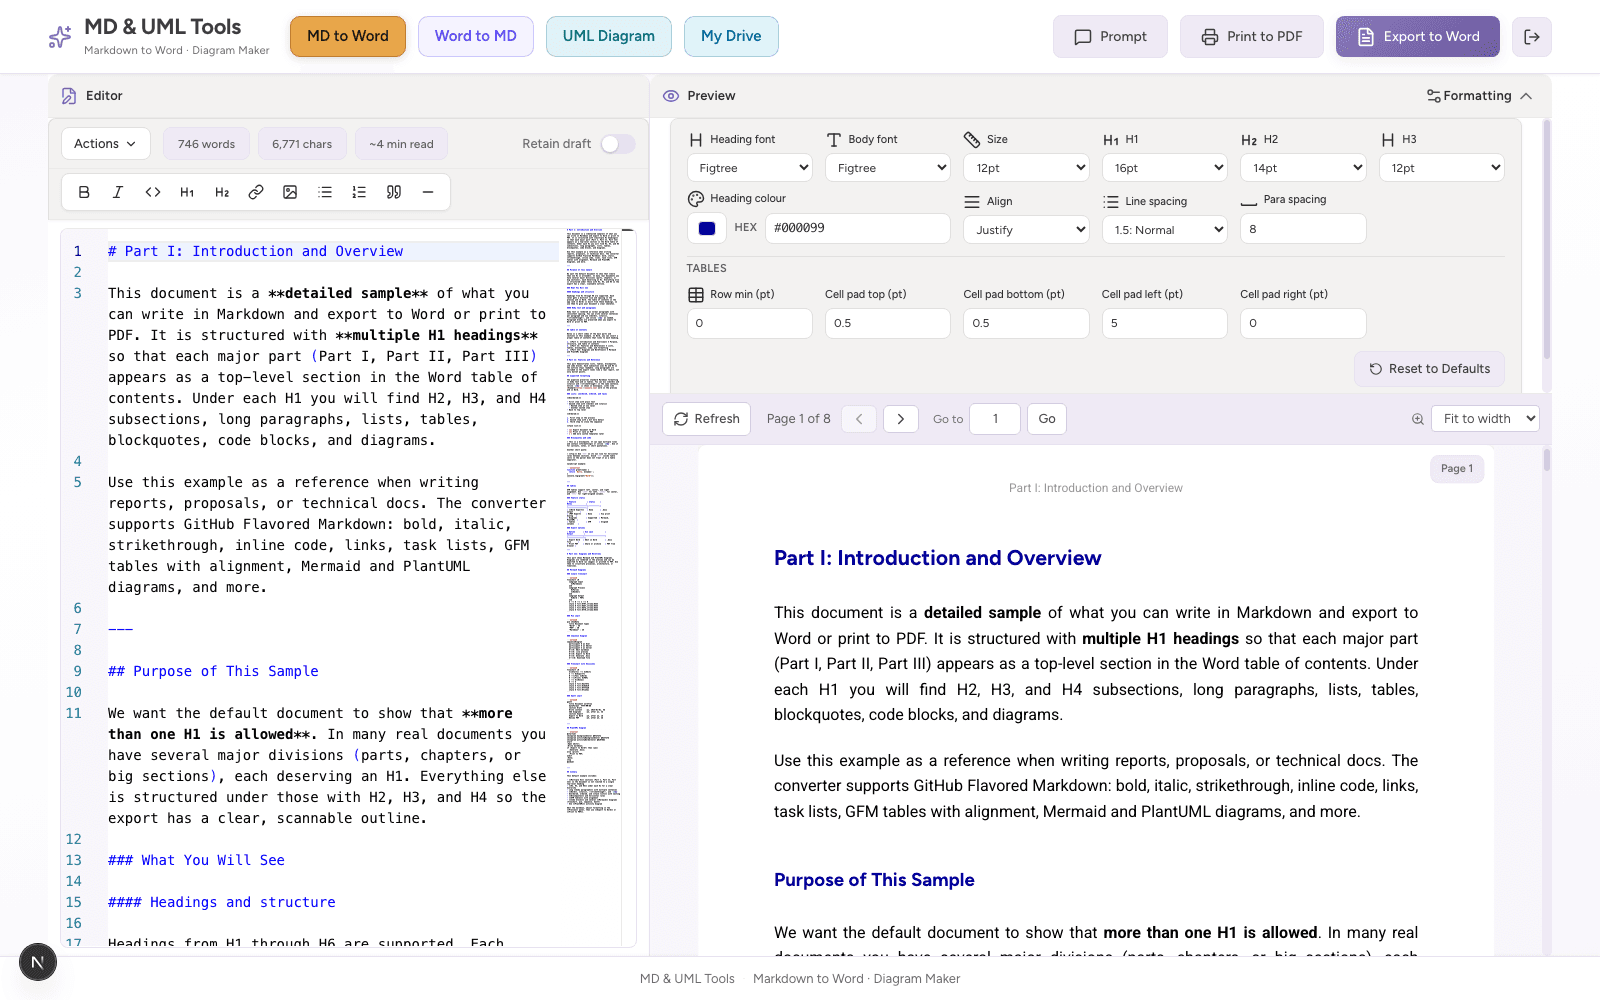Open the Align dropdown set to Justify

click(1026, 229)
